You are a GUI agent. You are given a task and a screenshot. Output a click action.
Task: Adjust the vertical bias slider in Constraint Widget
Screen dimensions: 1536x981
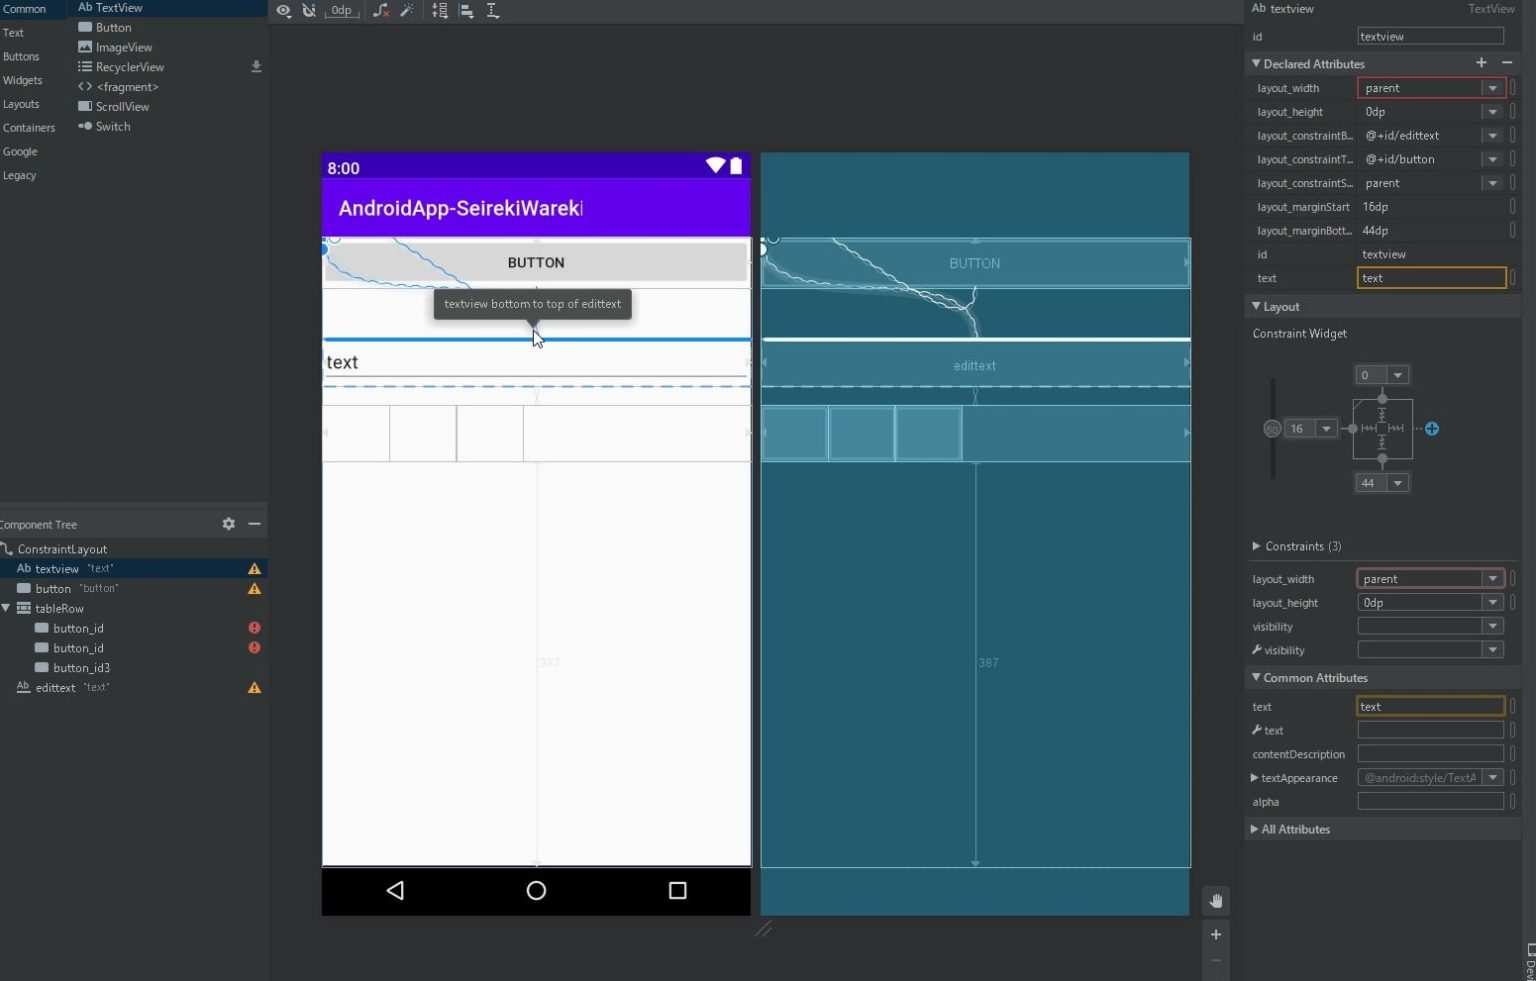point(1273,428)
